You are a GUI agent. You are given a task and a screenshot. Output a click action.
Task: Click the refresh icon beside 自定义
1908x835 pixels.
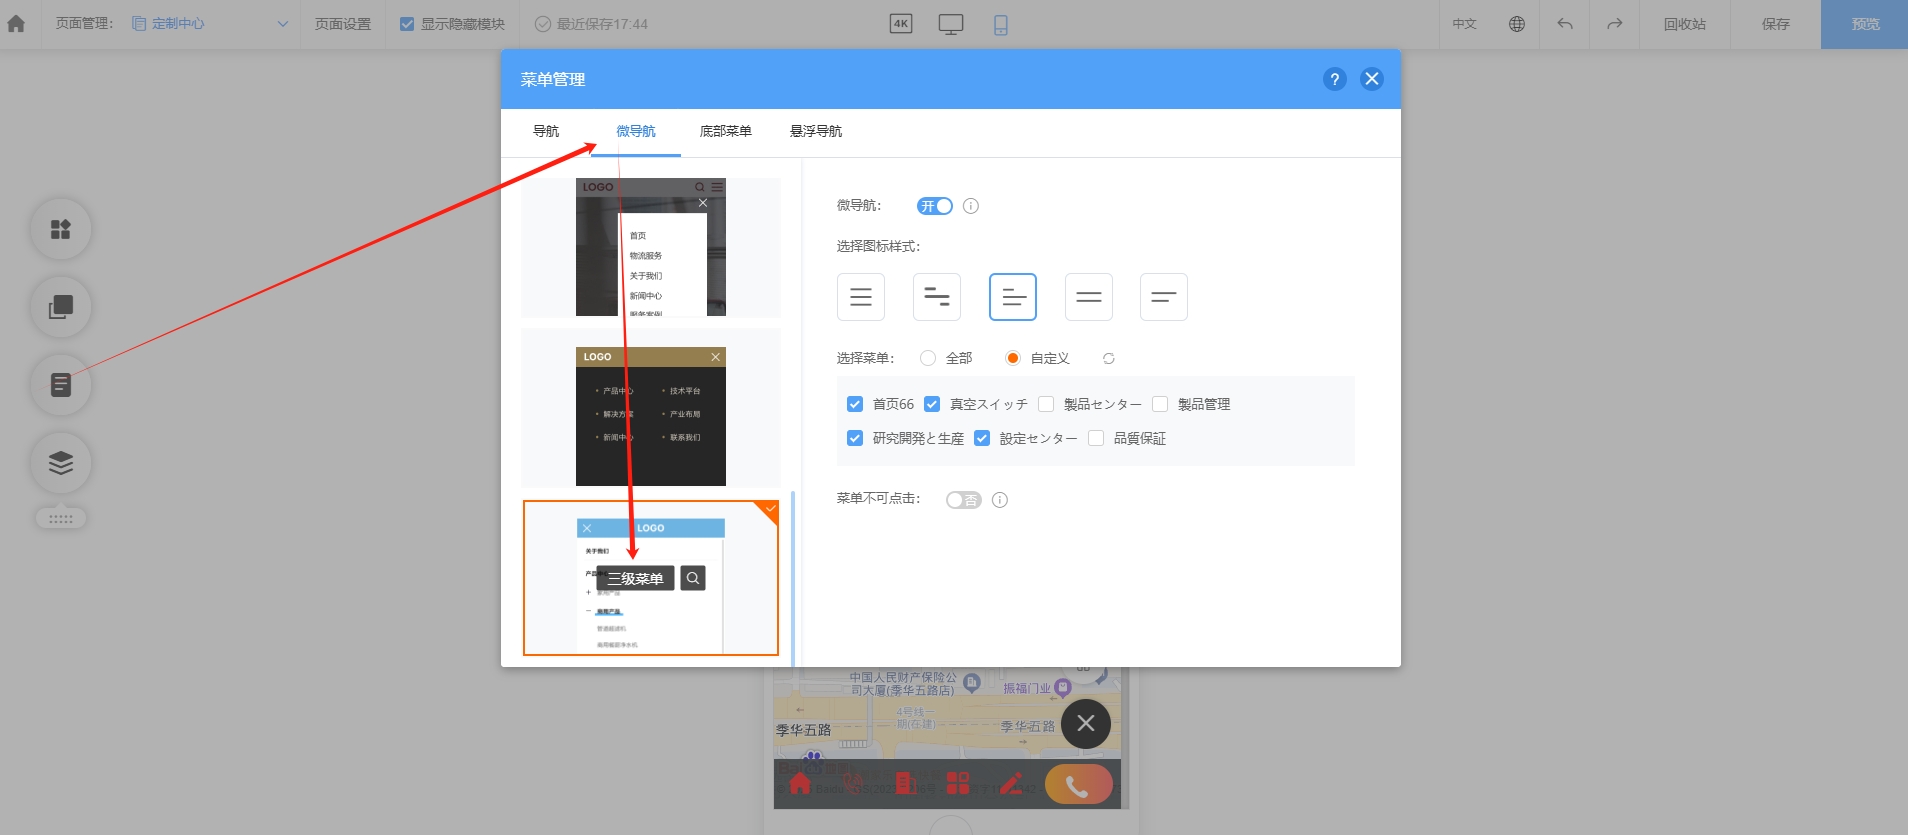1108,359
